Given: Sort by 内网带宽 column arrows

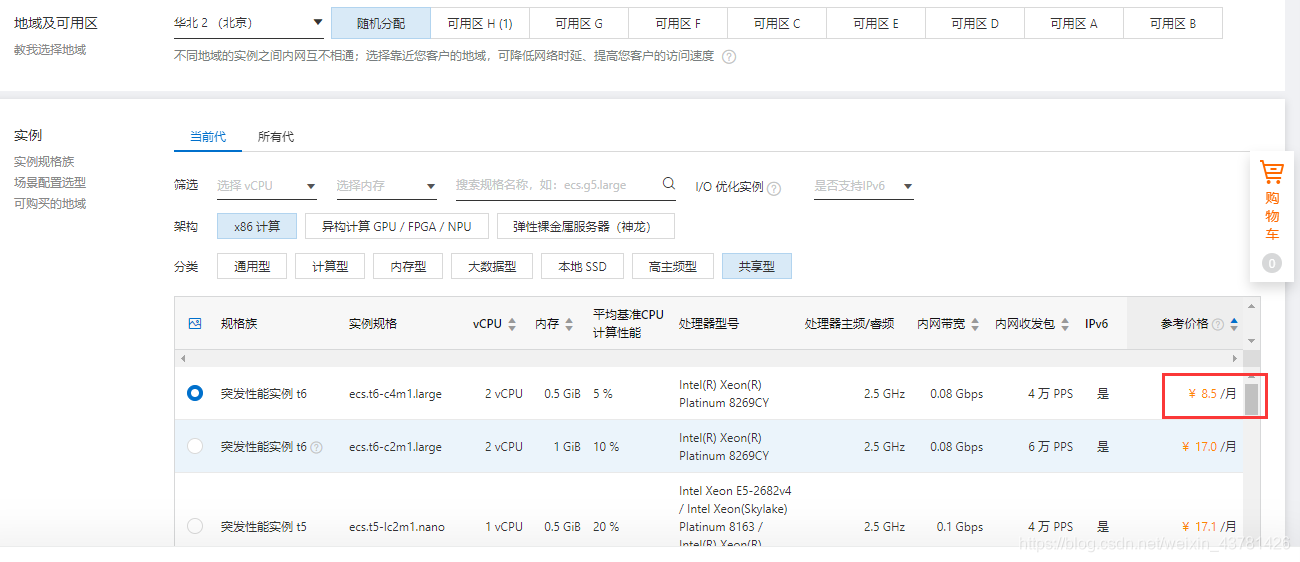Looking at the screenshot, I should 975,324.
